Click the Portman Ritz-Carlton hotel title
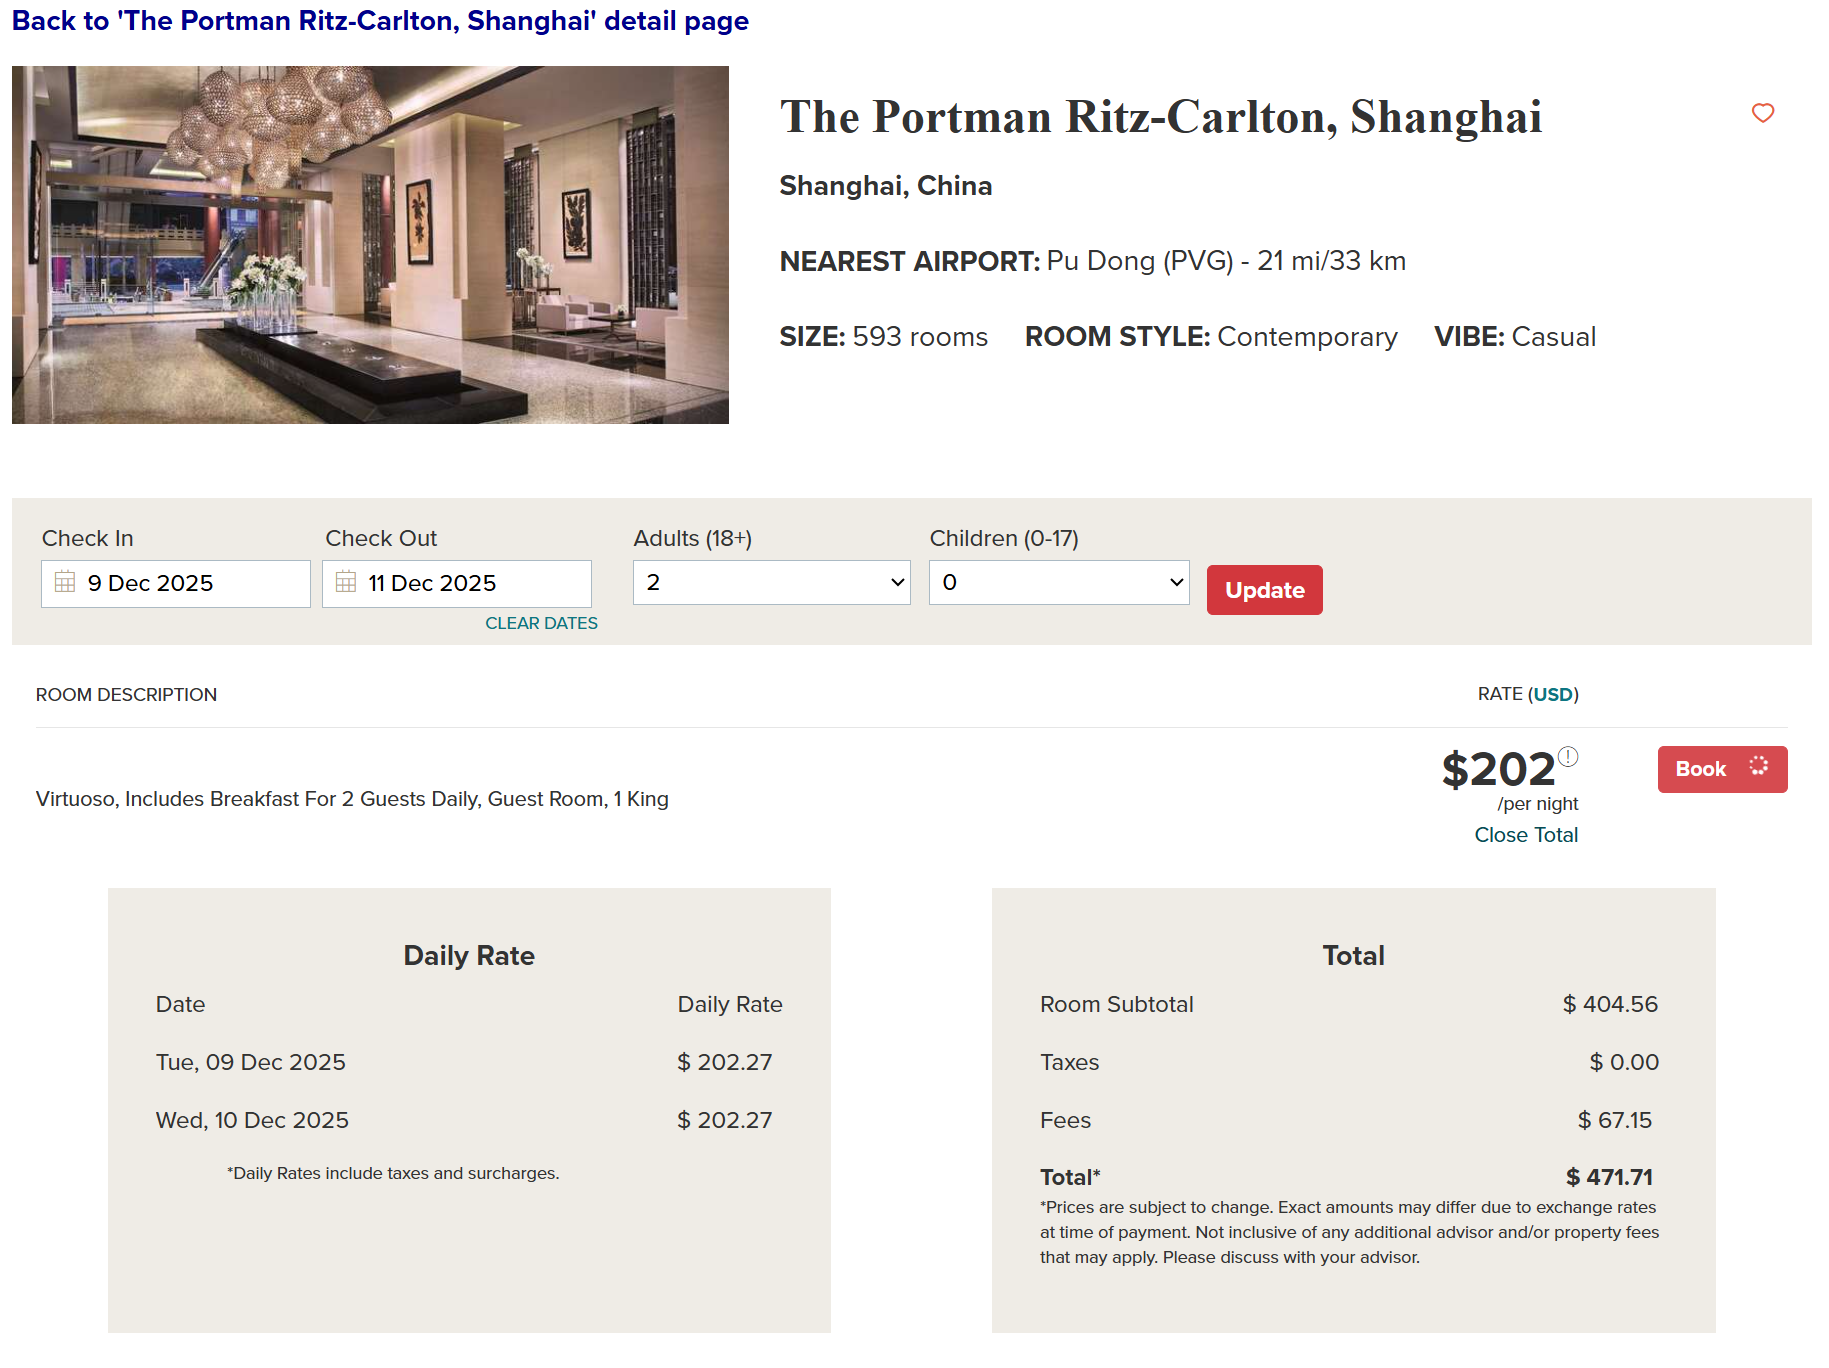 click(x=1160, y=117)
